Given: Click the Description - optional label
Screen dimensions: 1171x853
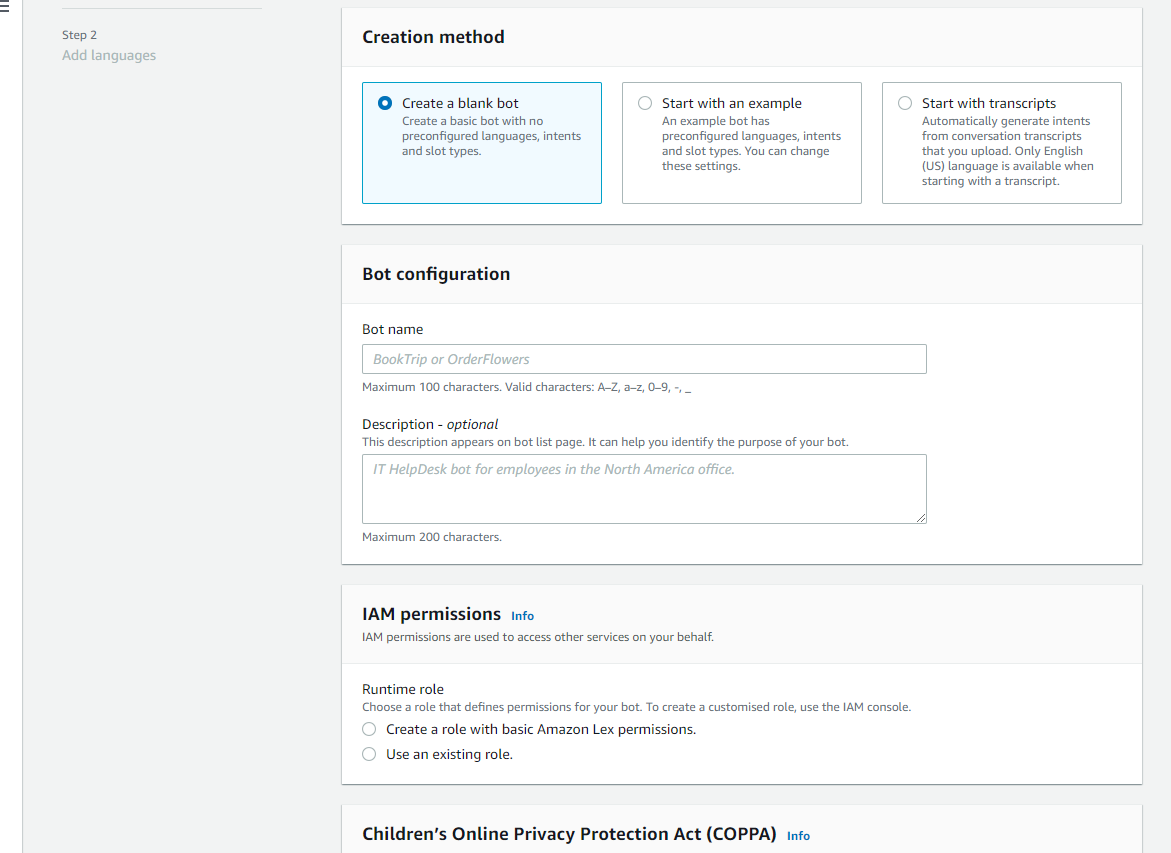Looking at the screenshot, I should coord(430,424).
